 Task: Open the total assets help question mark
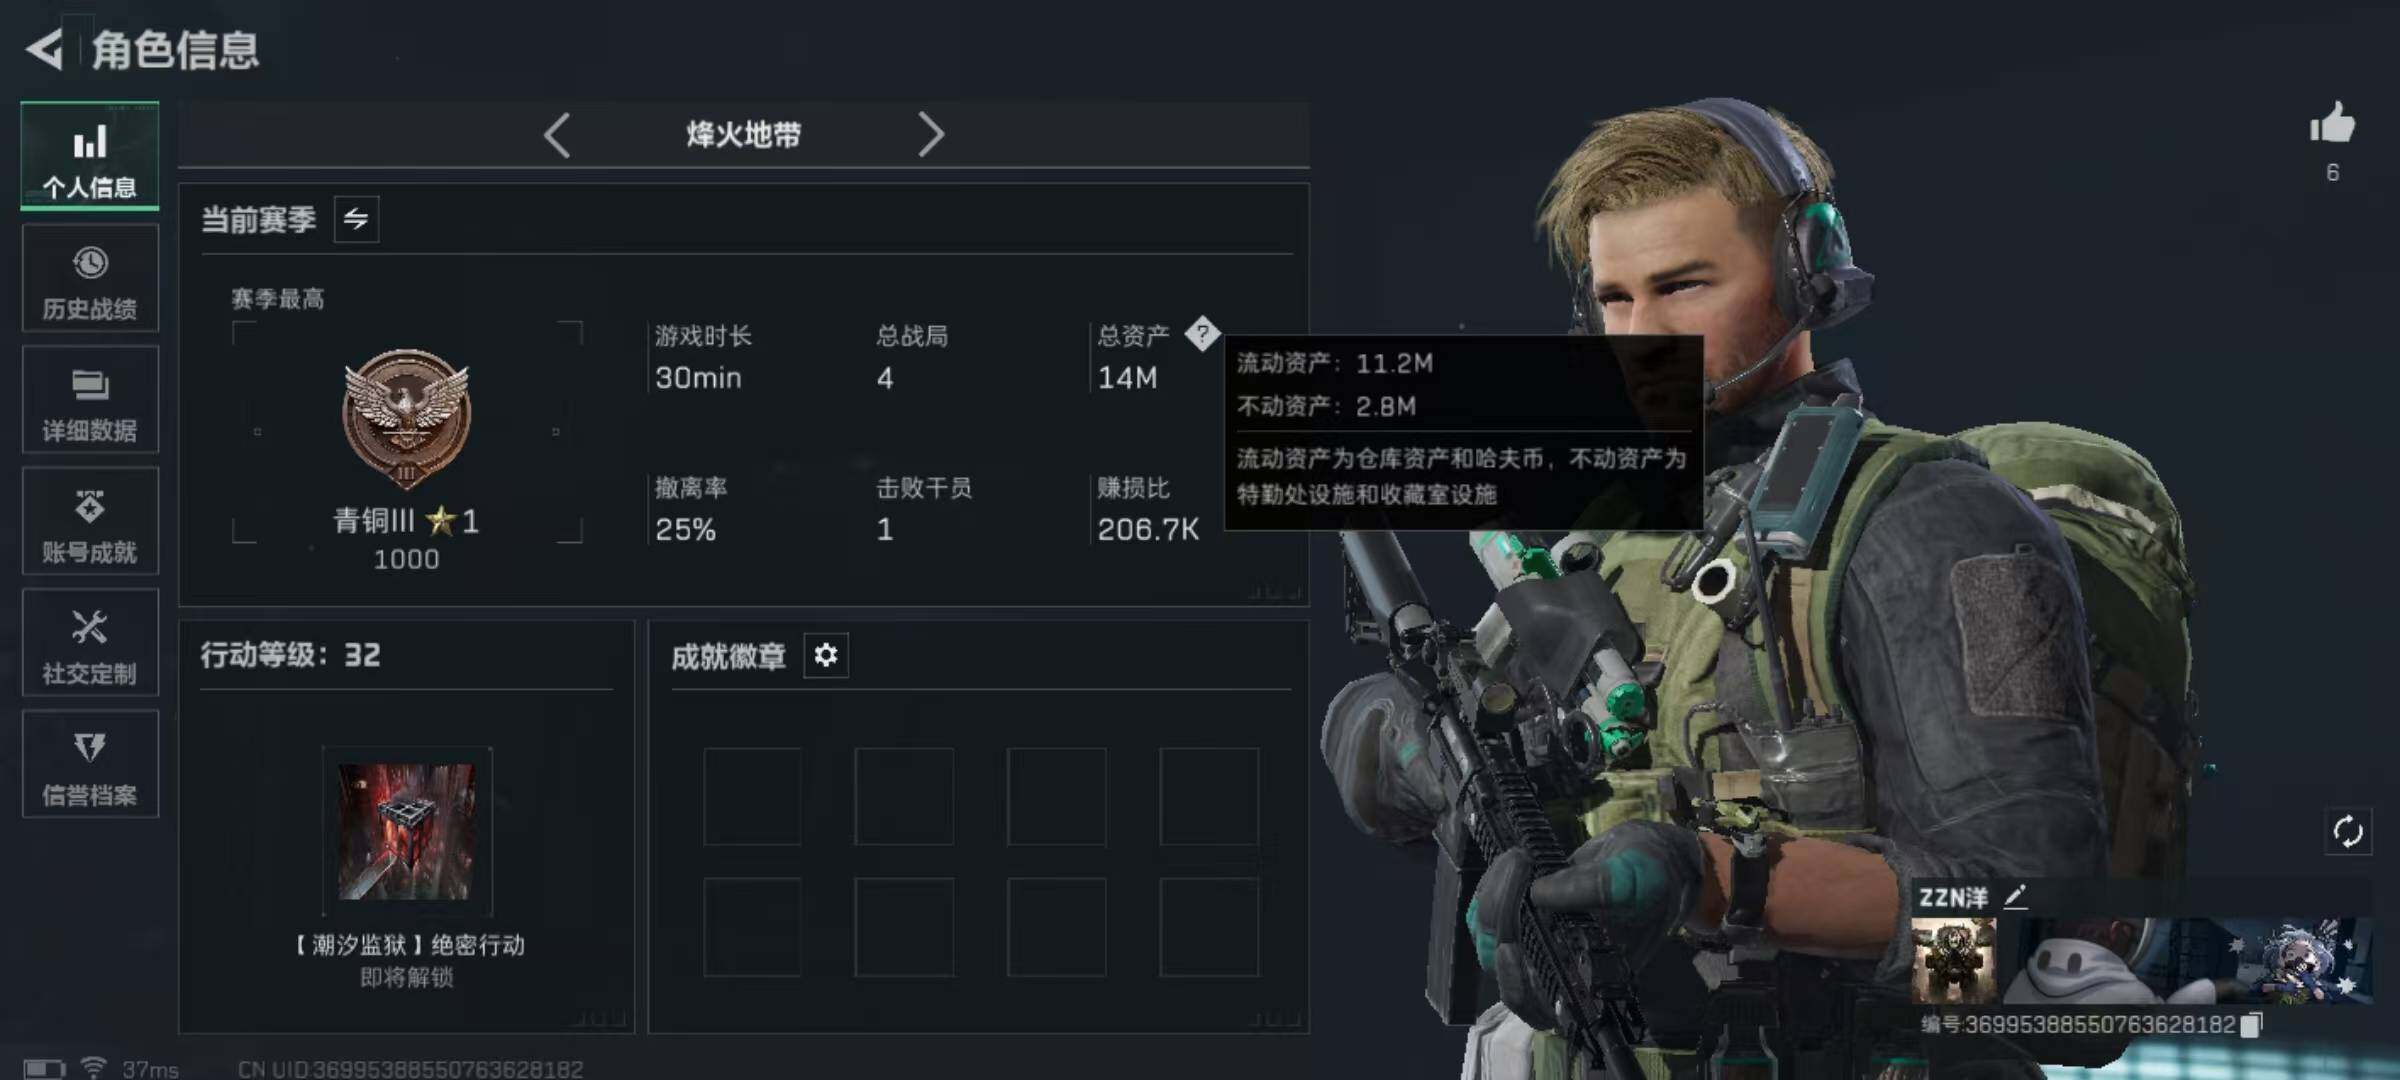click(x=1202, y=334)
